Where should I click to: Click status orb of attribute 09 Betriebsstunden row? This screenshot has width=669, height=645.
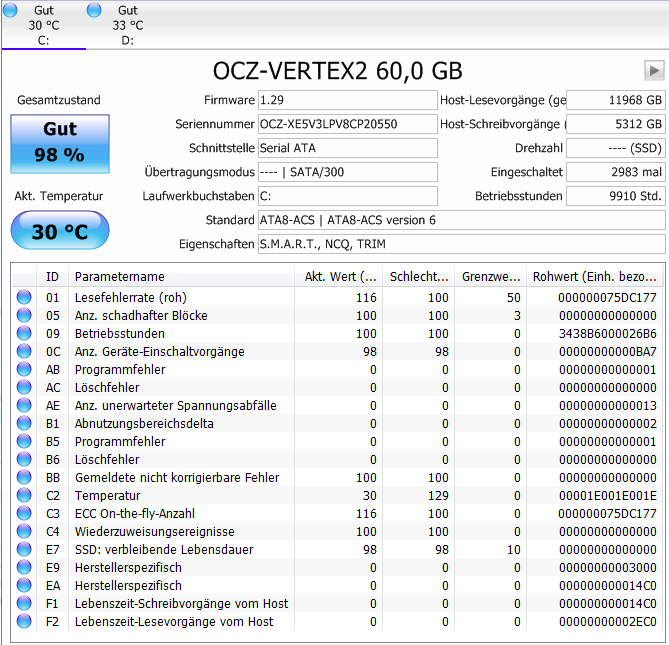point(24,333)
